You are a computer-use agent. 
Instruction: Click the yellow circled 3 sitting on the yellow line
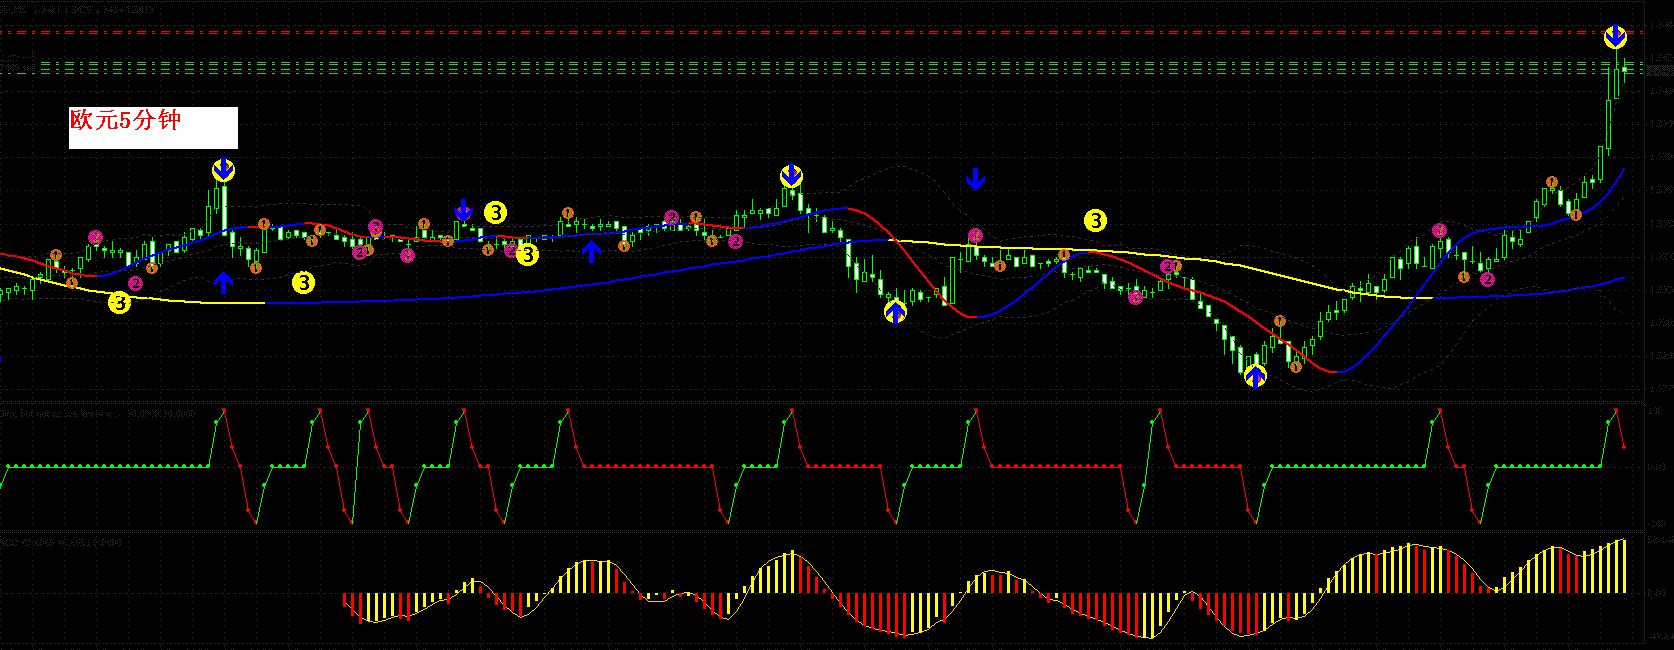point(119,302)
